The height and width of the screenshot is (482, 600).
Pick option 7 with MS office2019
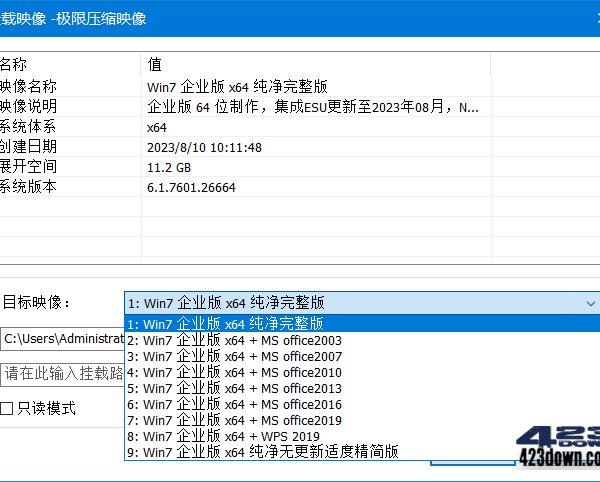click(234, 420)
